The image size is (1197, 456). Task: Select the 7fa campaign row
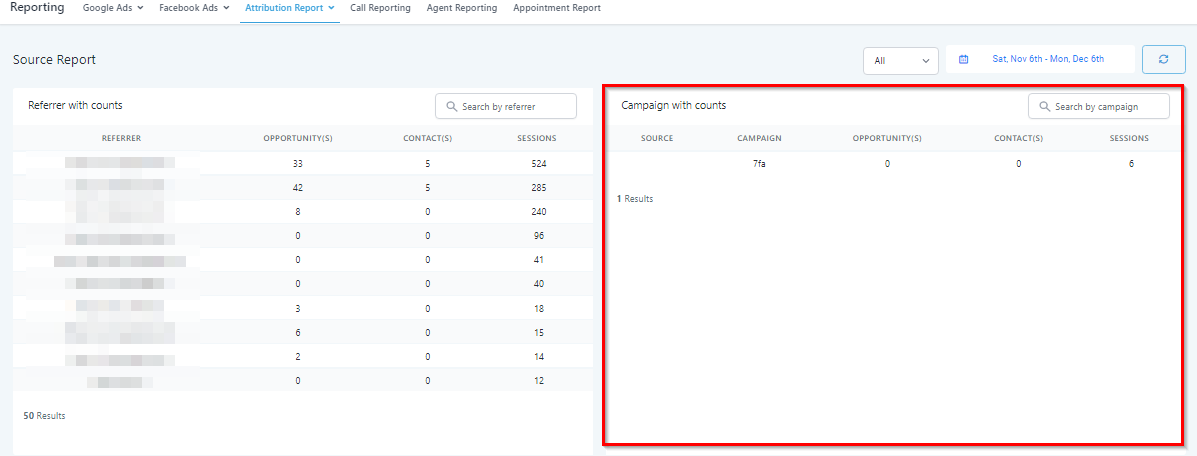[x=759, y=163]
